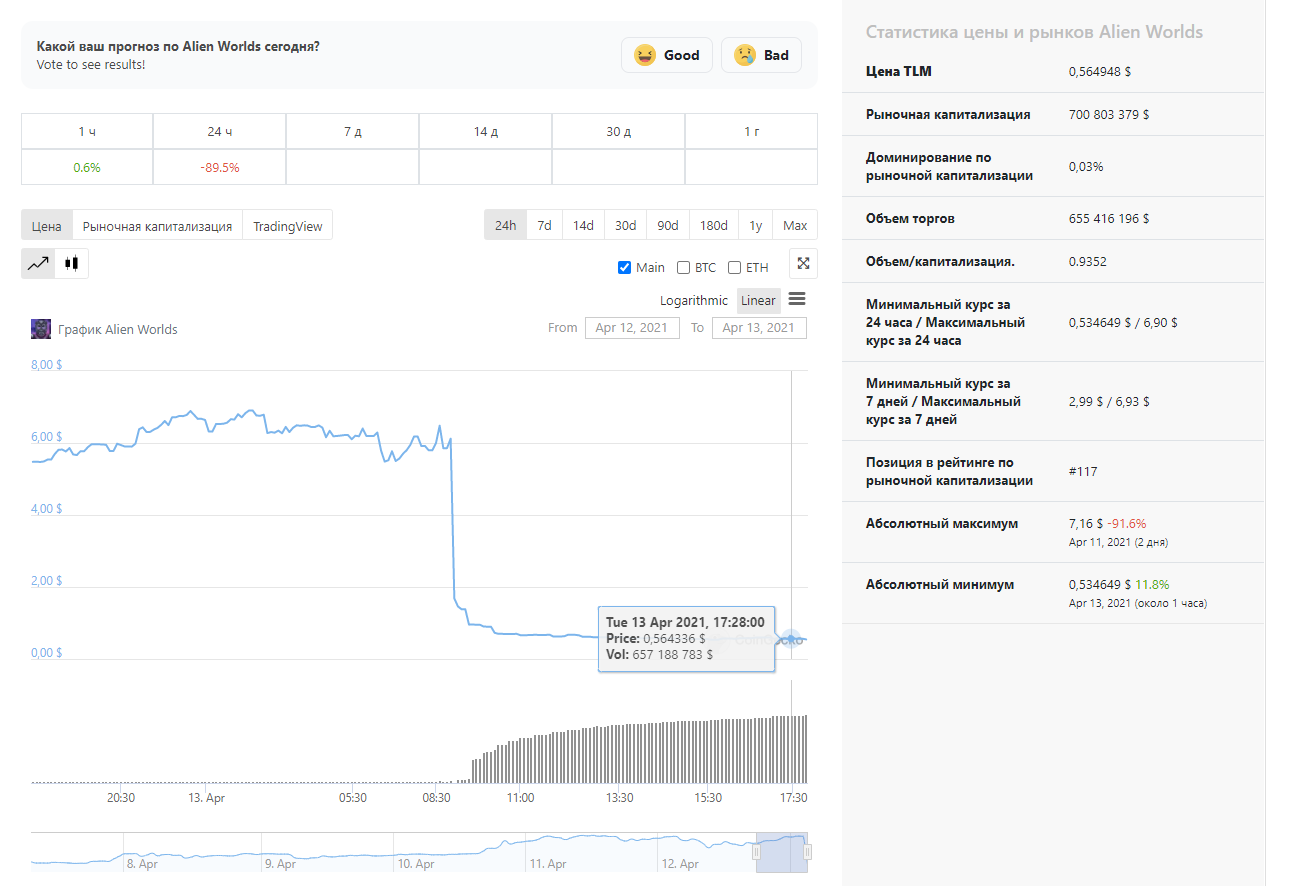Screen dimensions: 1292x886
Task: Switch to candlestick chart icon
Action: point(71,264)
